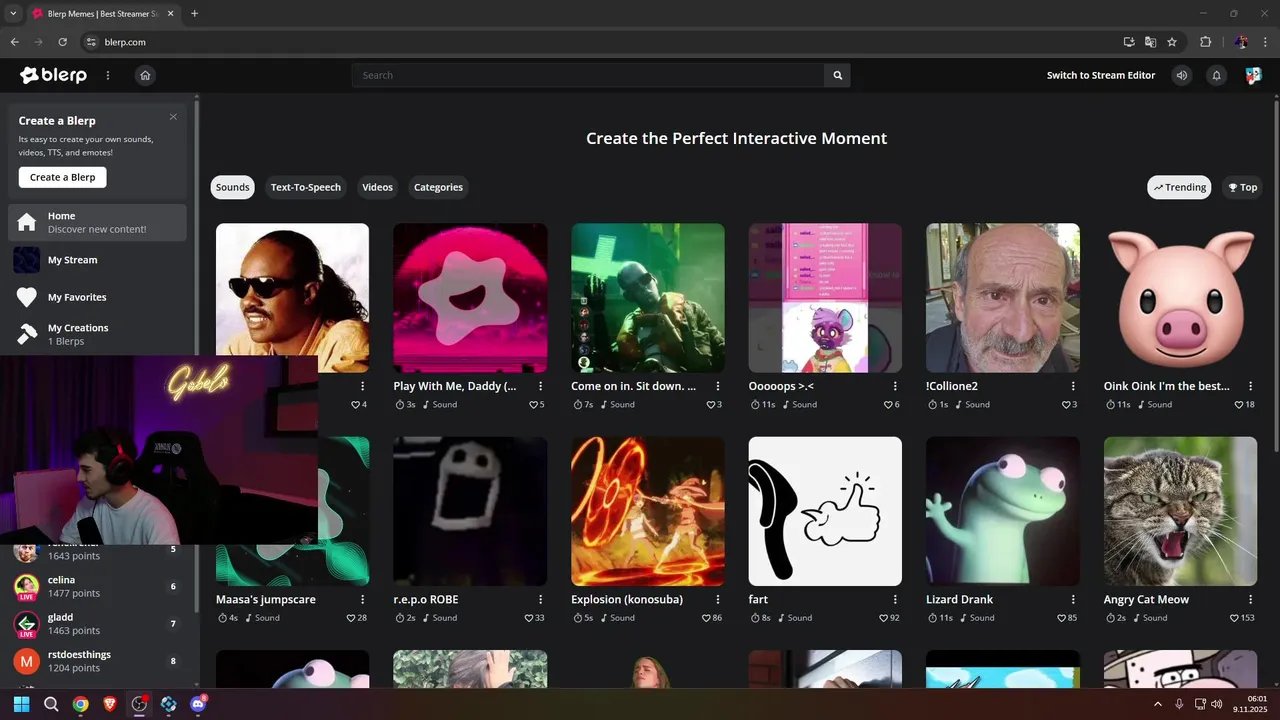This screenshot has height=720, width=1280.
Task: Open the Play With Me, Daddy thumbnail
Action: point(470,298)
